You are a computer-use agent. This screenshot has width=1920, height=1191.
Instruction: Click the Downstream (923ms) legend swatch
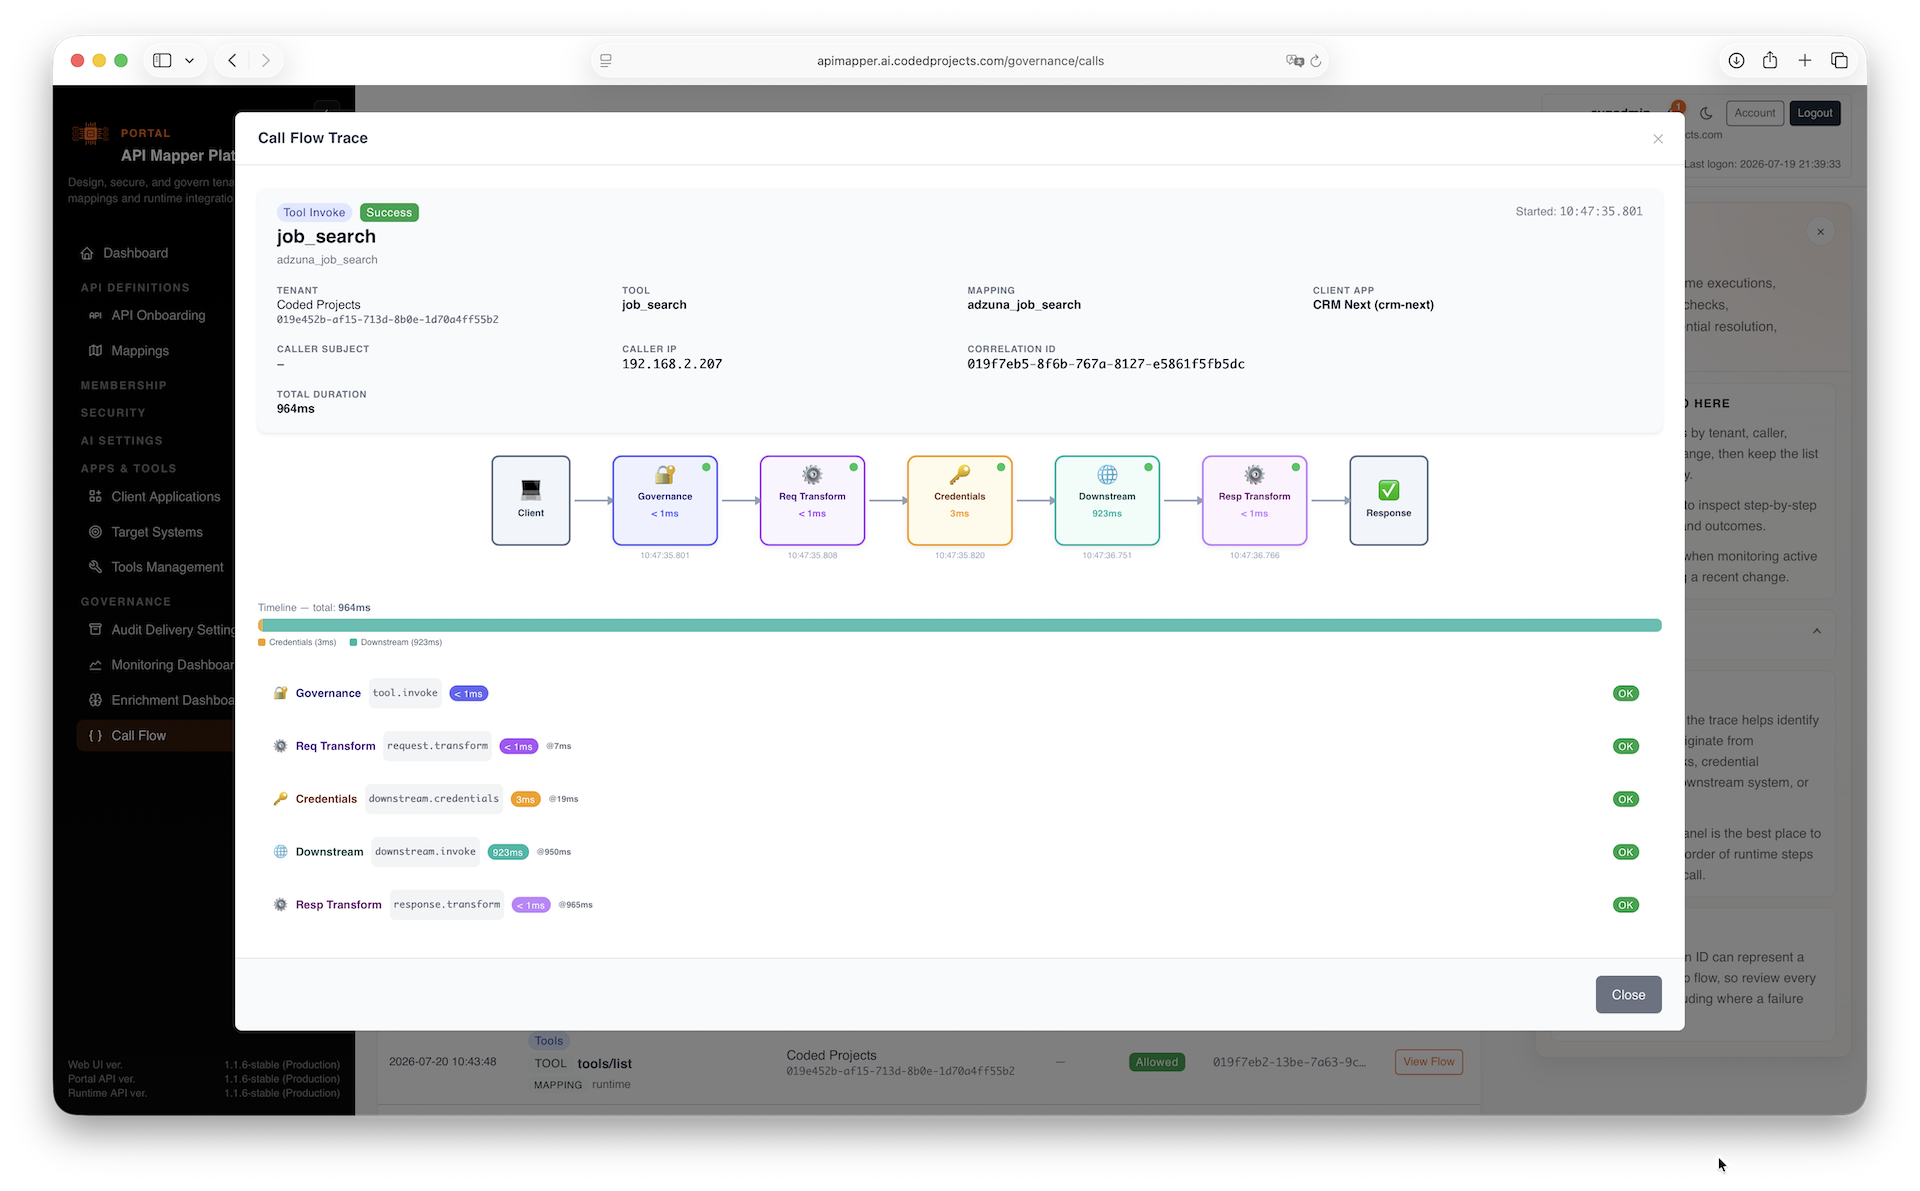click(353, 642)
